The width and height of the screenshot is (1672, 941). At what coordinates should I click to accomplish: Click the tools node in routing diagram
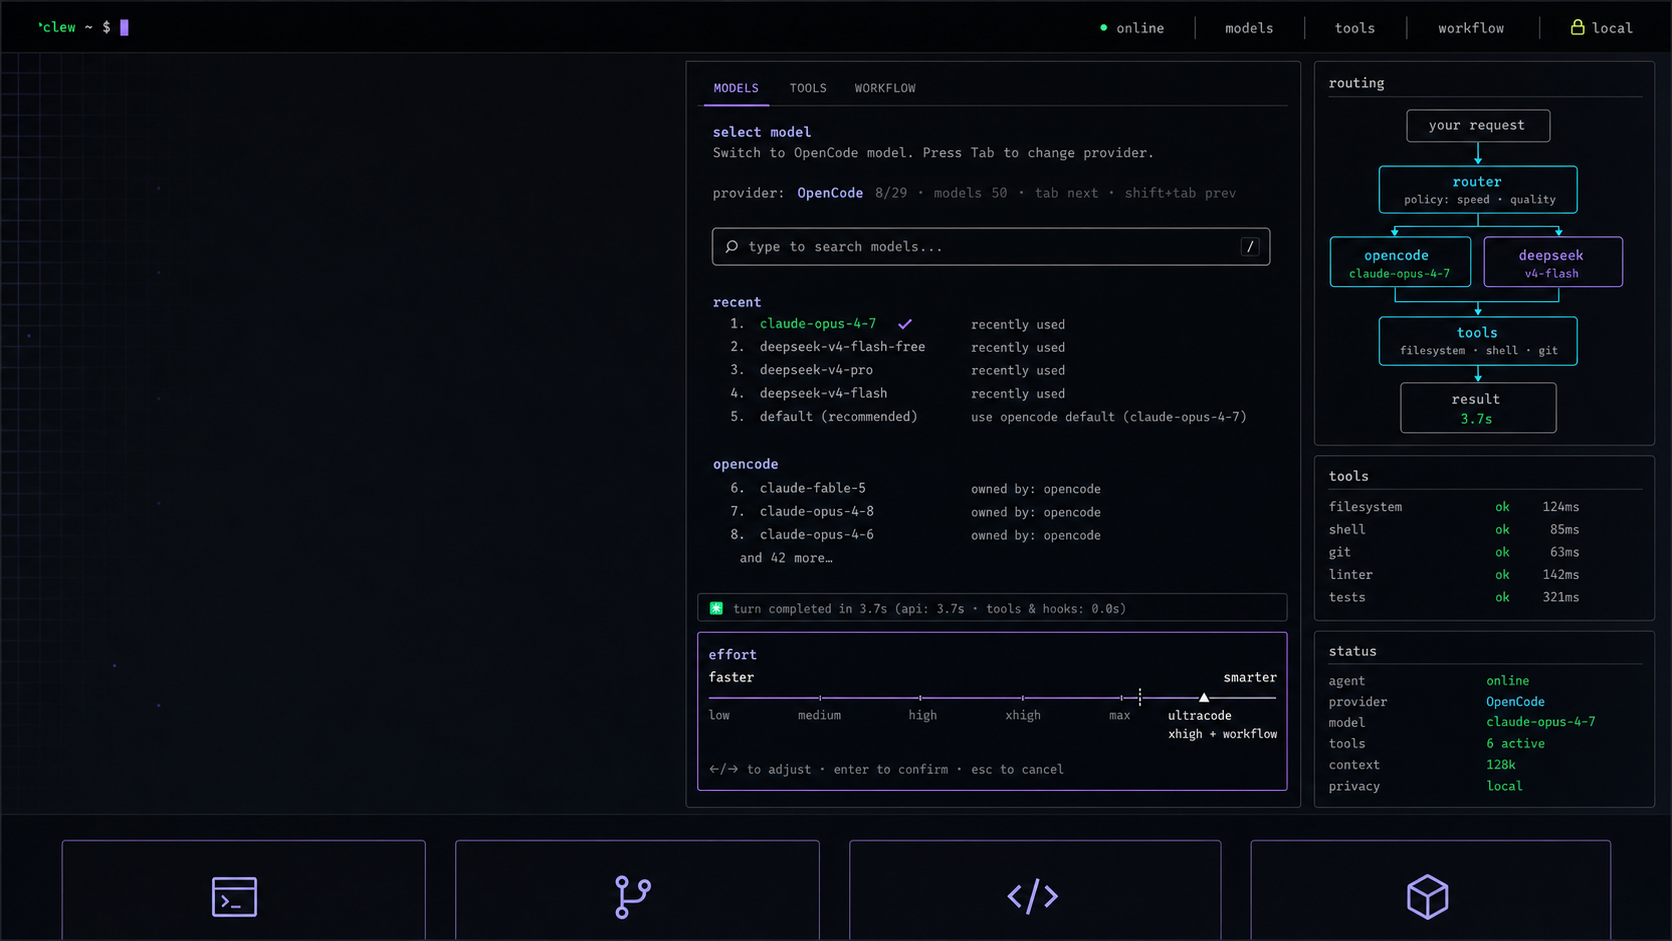pos(1478,341)
